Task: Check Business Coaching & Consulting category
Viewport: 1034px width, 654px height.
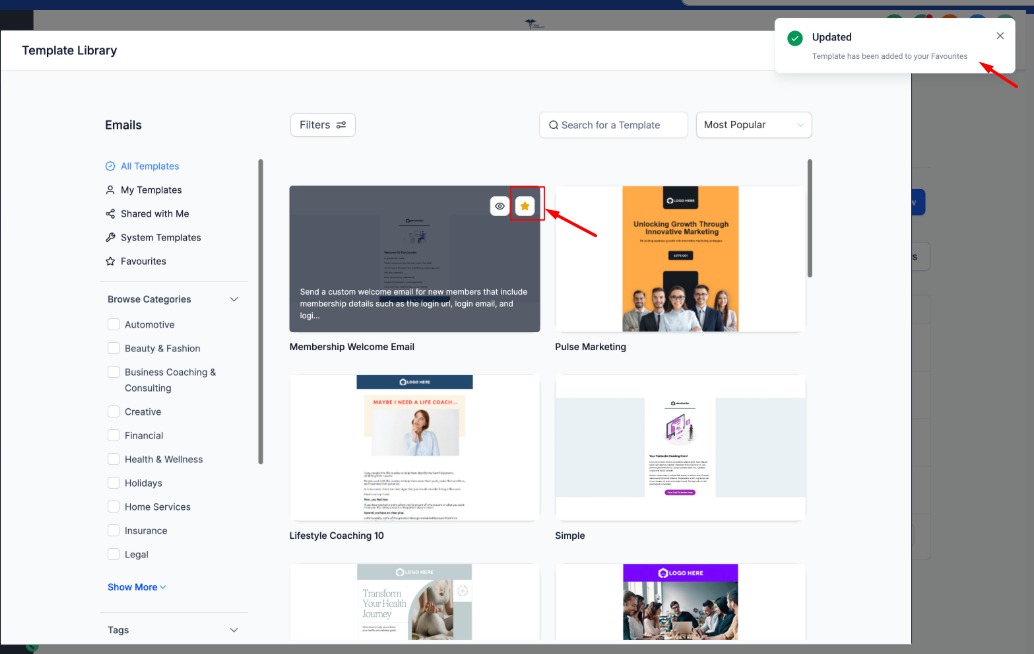Action: 113,372
